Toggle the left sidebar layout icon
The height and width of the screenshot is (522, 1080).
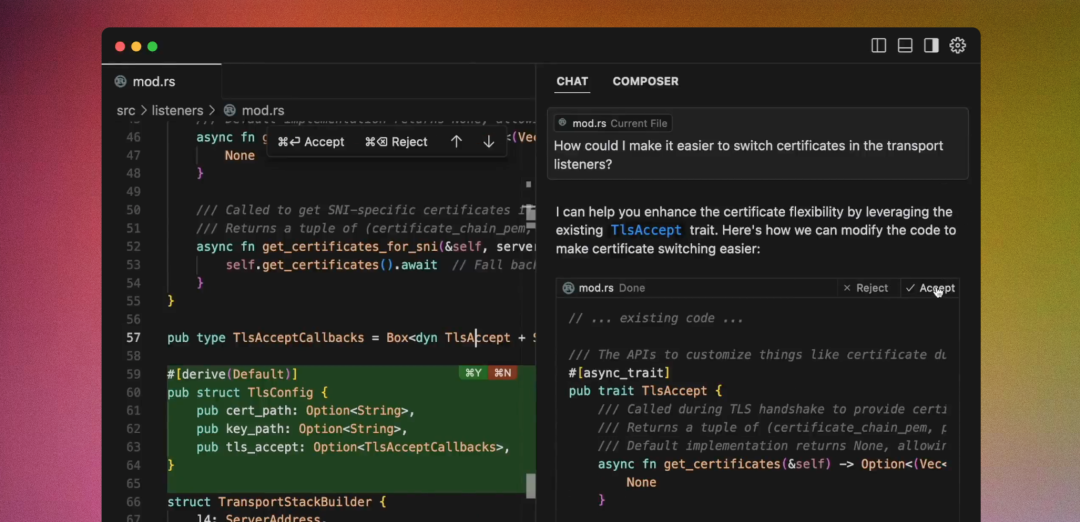click(x=879, y=45)
